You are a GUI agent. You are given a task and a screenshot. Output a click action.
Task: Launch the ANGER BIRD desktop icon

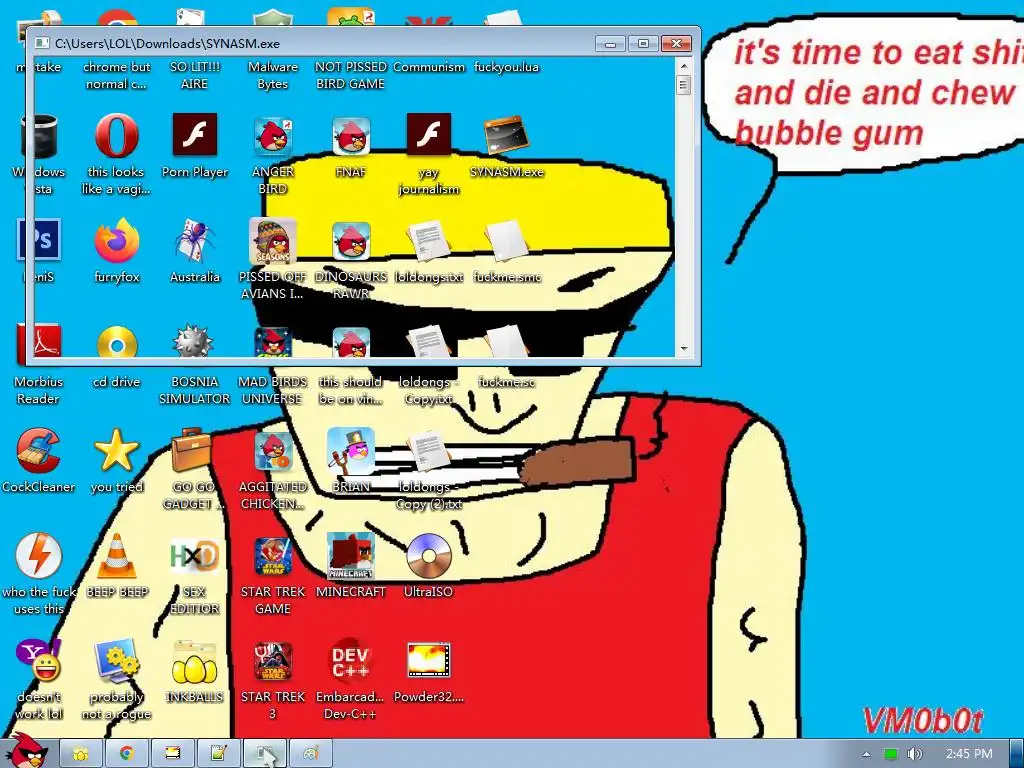[x=273, y=136]
